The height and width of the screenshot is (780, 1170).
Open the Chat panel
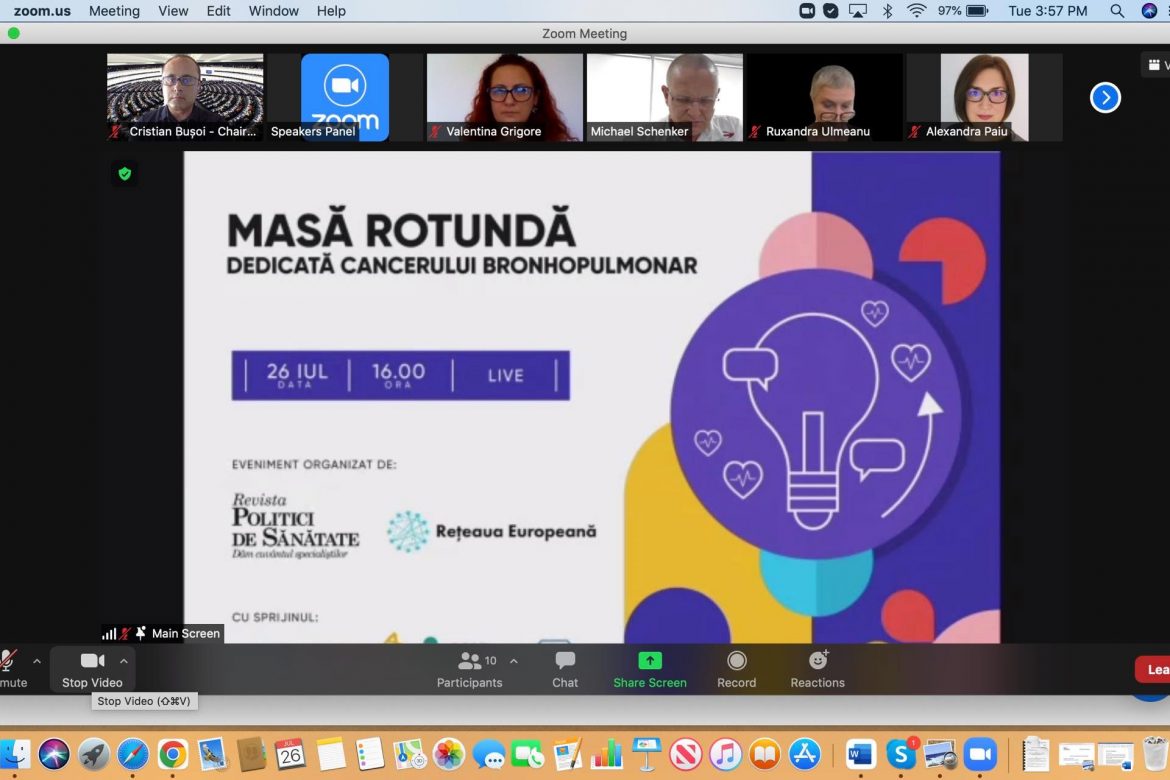[x=565, y=669]
